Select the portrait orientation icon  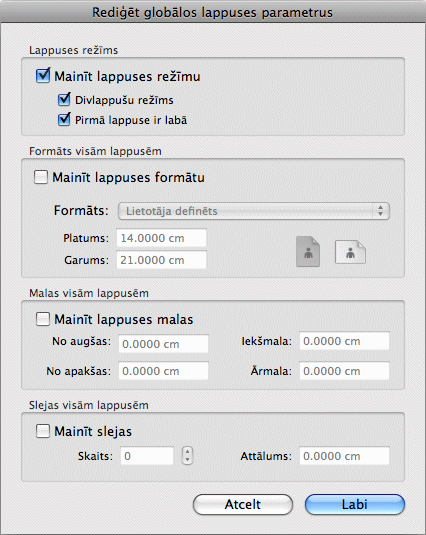click(x=308, y=252)
